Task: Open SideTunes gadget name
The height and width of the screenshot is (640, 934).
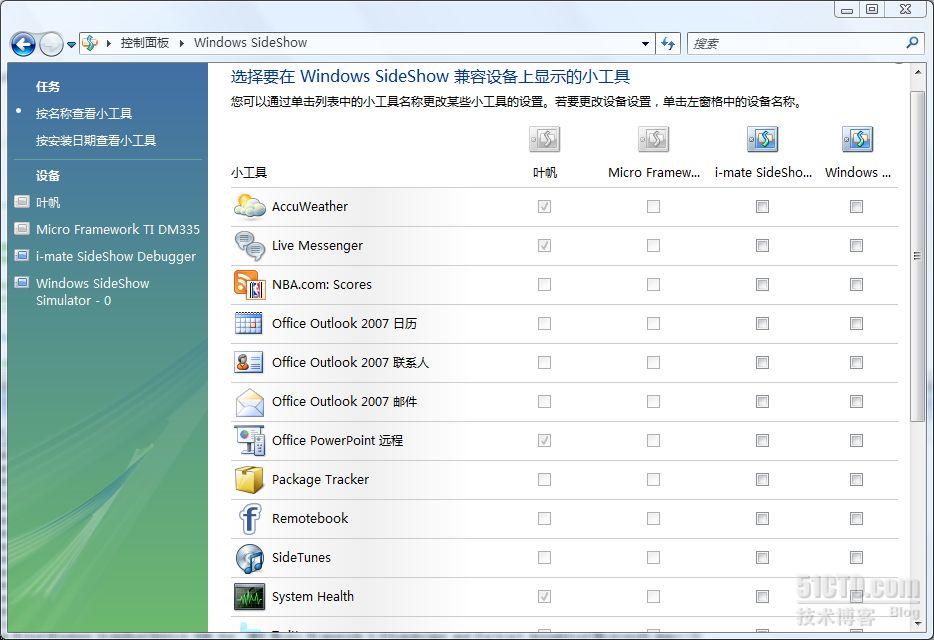Action: [301, 558]
